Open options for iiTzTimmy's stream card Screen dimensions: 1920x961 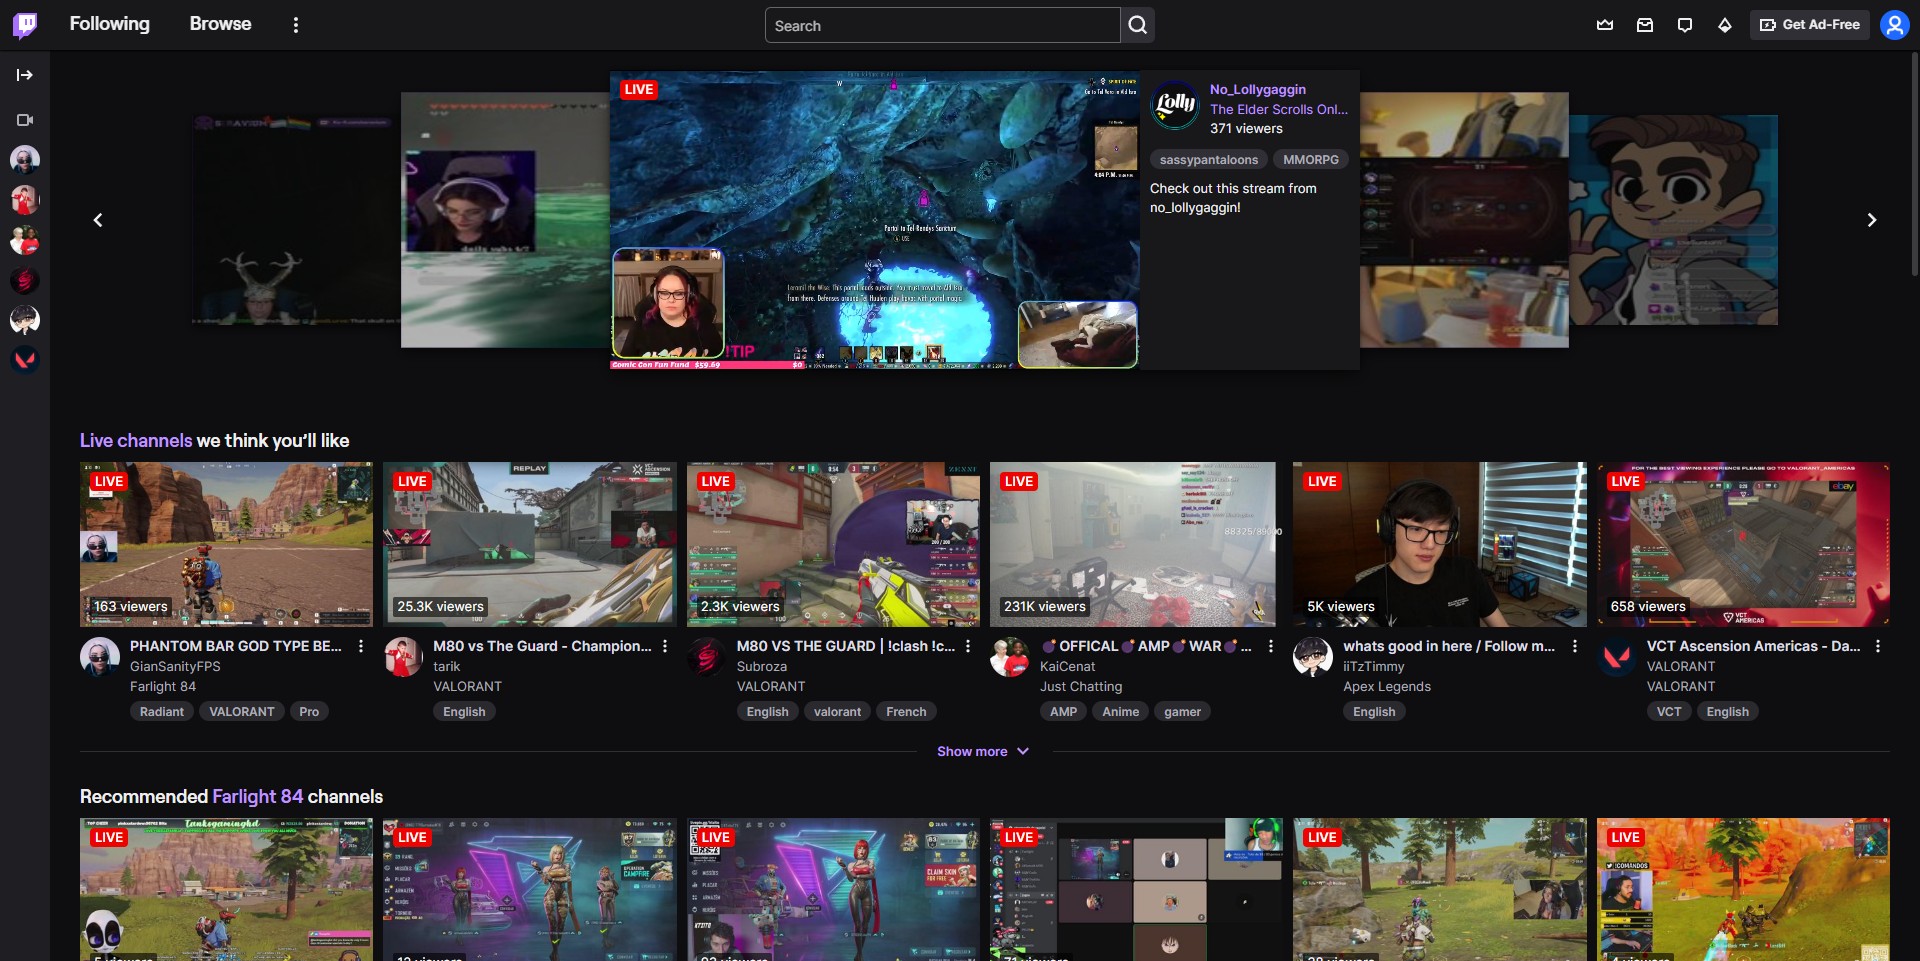click(x=1575, y=647)
